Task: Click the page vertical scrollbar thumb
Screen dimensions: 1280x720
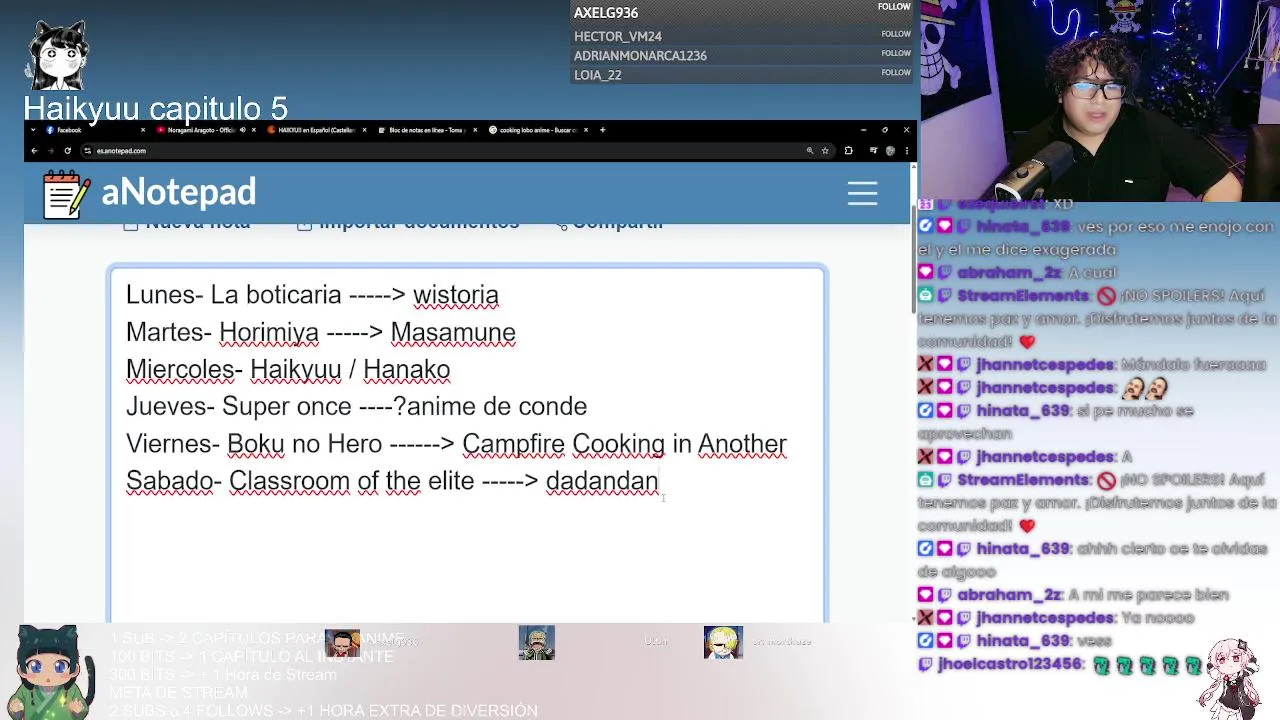Action: click(914, 260)
